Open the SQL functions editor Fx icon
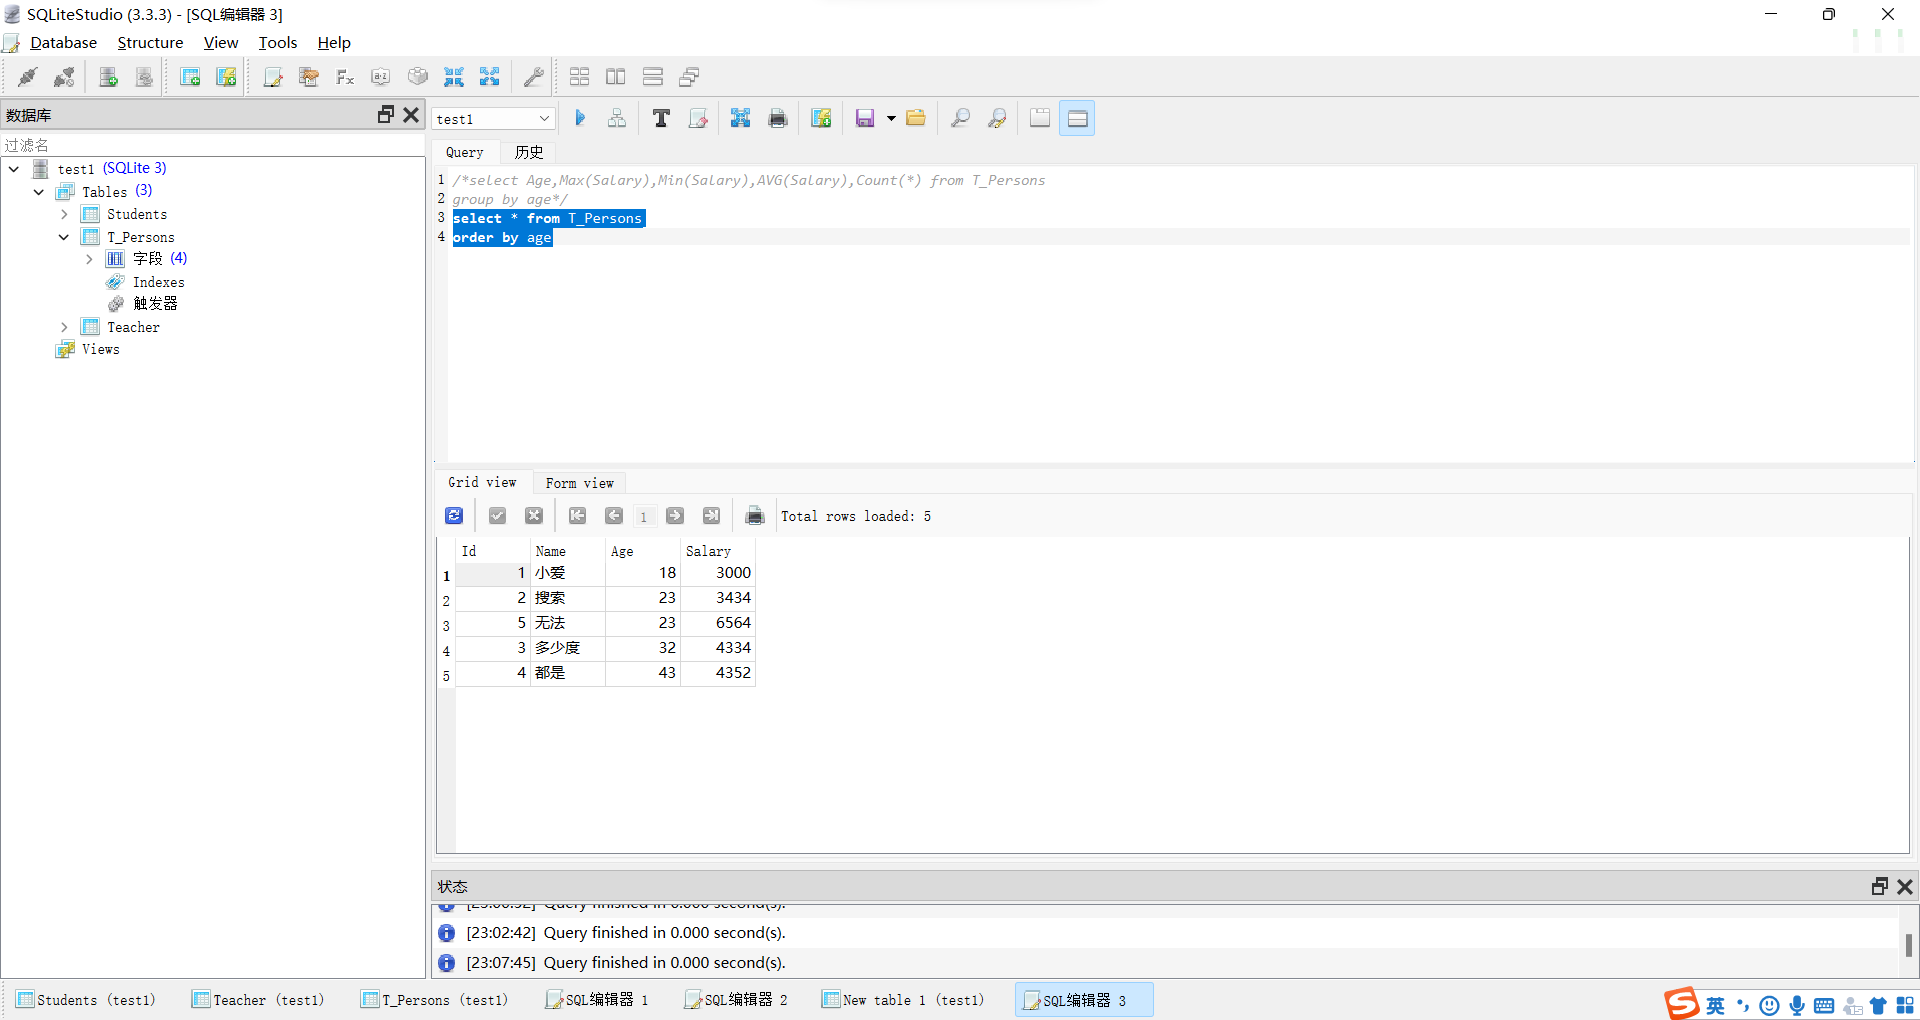The height and width of the screenshot is (1020, 1920). [344, 77]
